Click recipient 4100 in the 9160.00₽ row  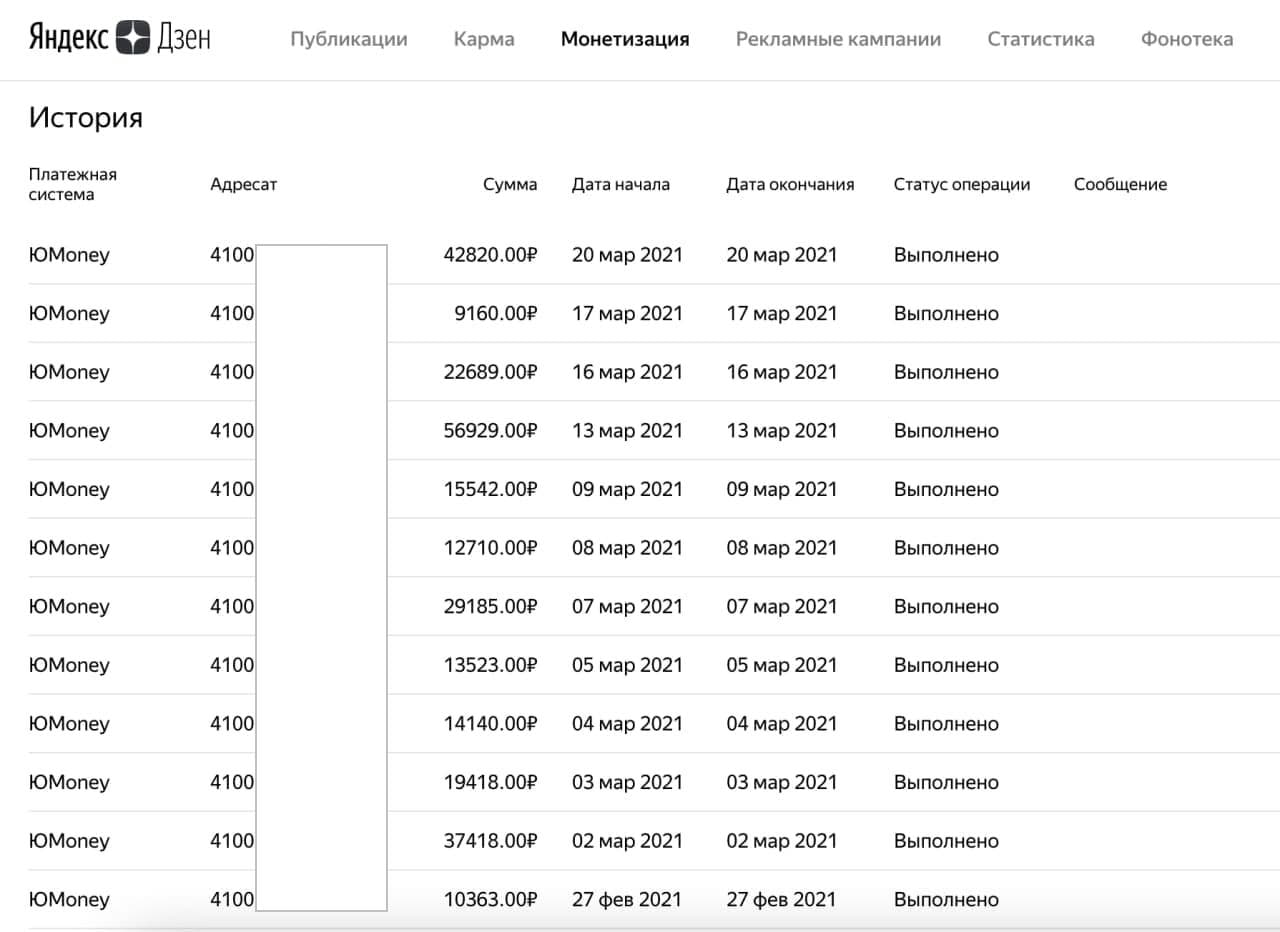pos(232,313)
